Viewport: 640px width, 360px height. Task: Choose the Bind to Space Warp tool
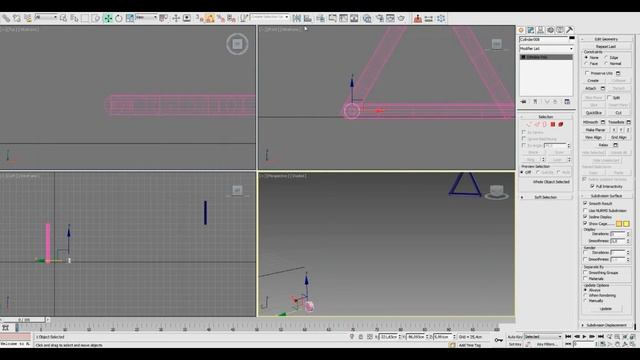click(27, 18)
